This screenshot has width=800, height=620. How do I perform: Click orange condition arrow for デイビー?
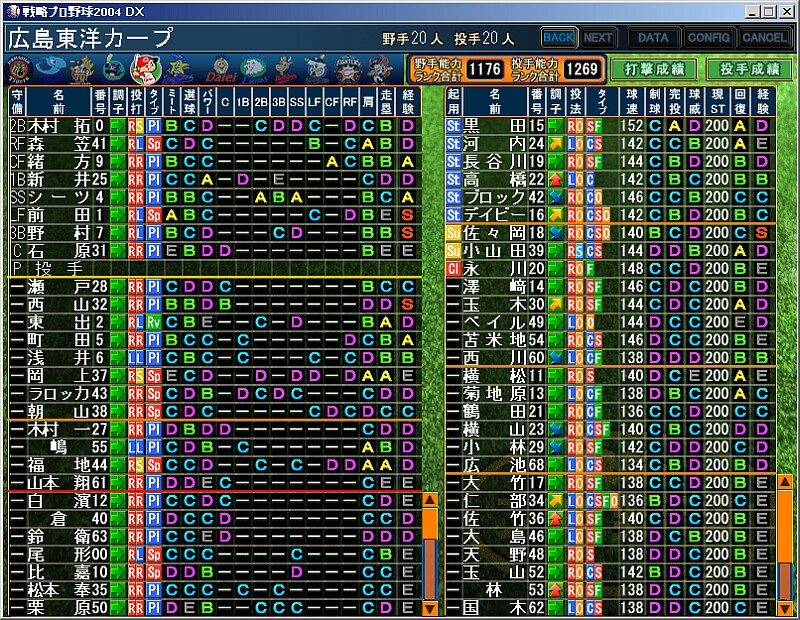tap(556, 215)
